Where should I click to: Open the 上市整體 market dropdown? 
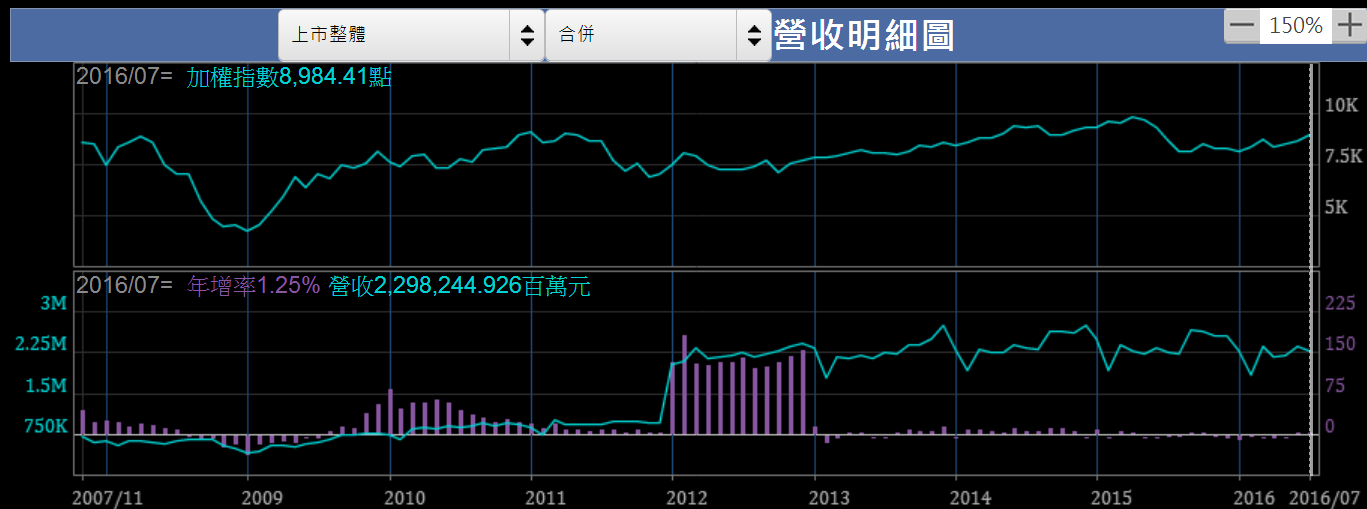pos(410,36)
